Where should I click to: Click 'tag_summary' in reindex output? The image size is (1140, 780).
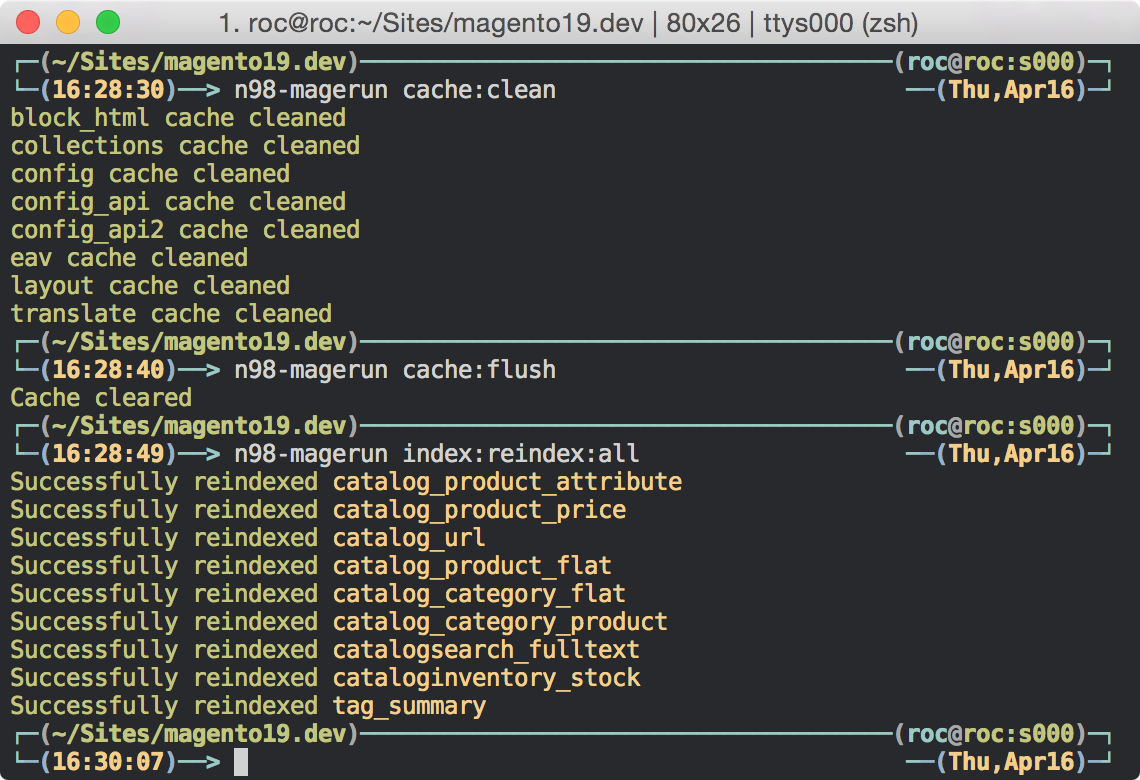(409, 707)
